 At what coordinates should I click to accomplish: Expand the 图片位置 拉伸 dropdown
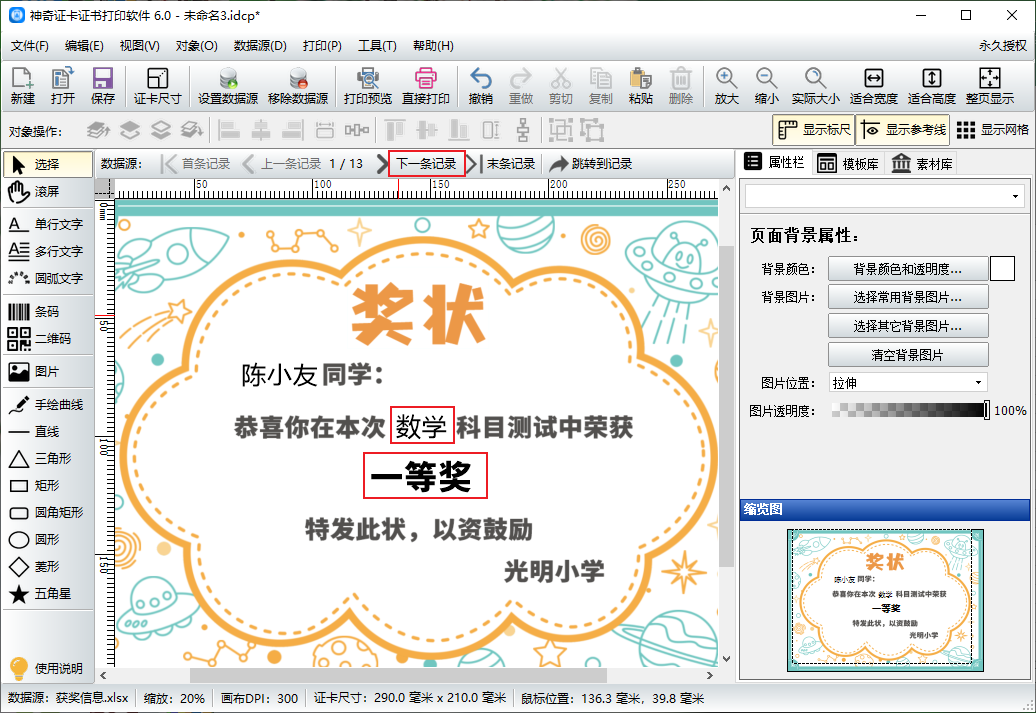(907, 383)
